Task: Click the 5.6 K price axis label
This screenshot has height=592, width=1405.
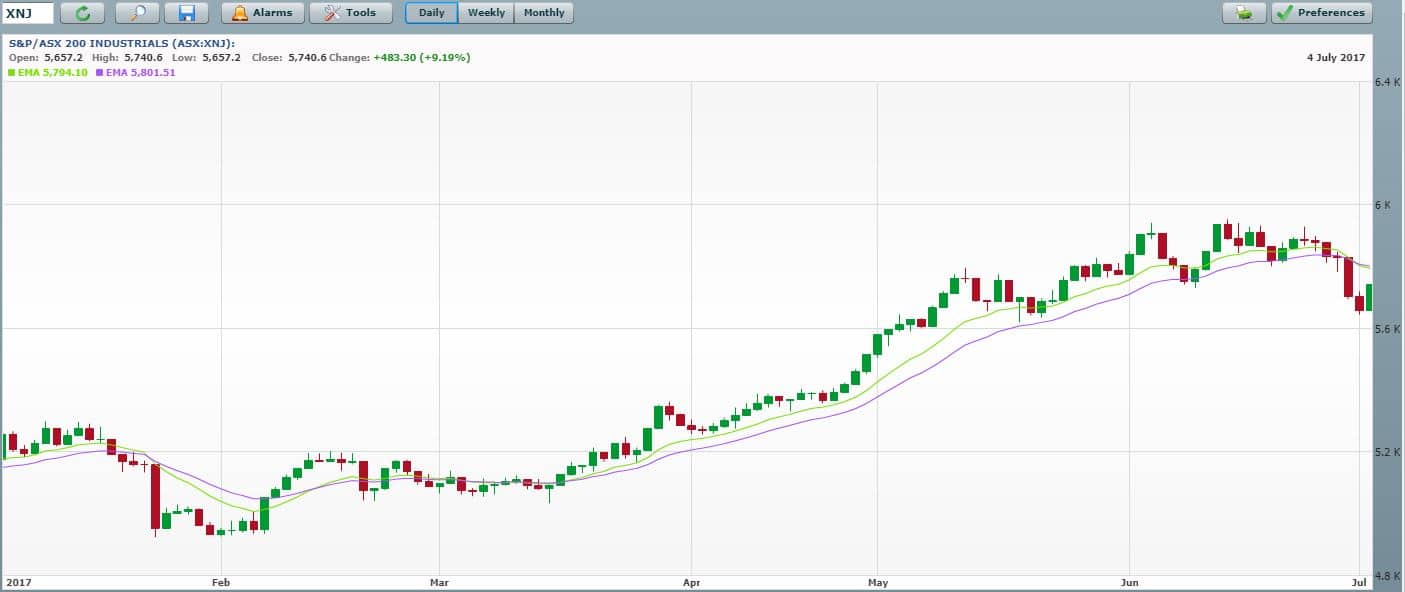Action: click(1388, 329)
